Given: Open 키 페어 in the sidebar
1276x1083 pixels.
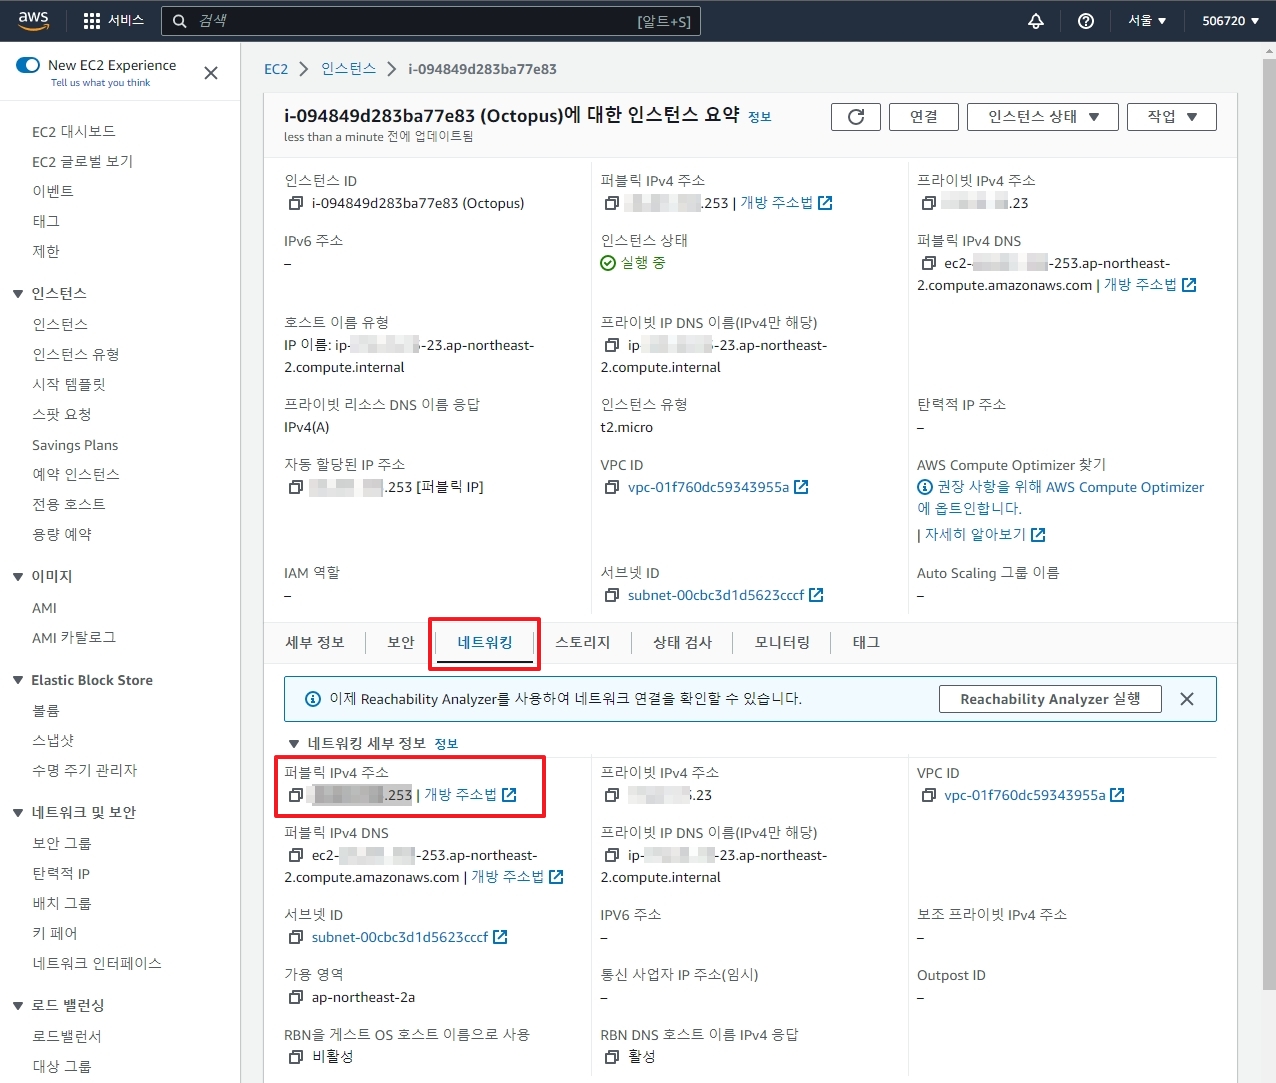Looking at the screenshot, I should [55, 934].
